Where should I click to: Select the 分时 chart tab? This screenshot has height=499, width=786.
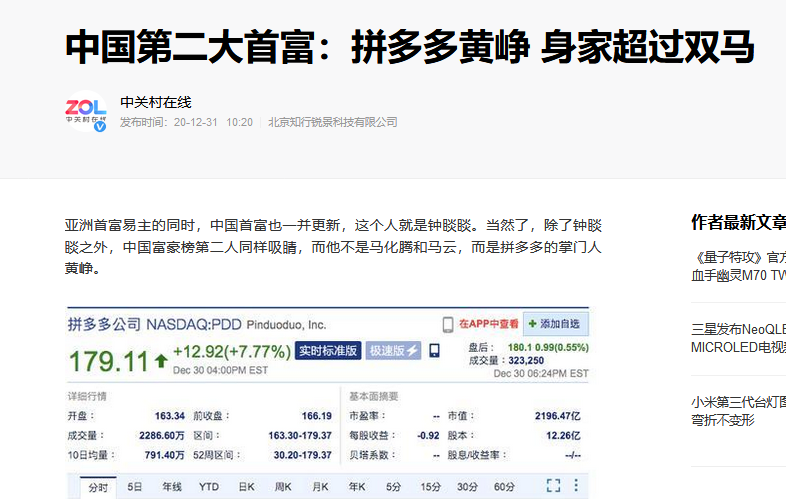[x=98, y=487]
